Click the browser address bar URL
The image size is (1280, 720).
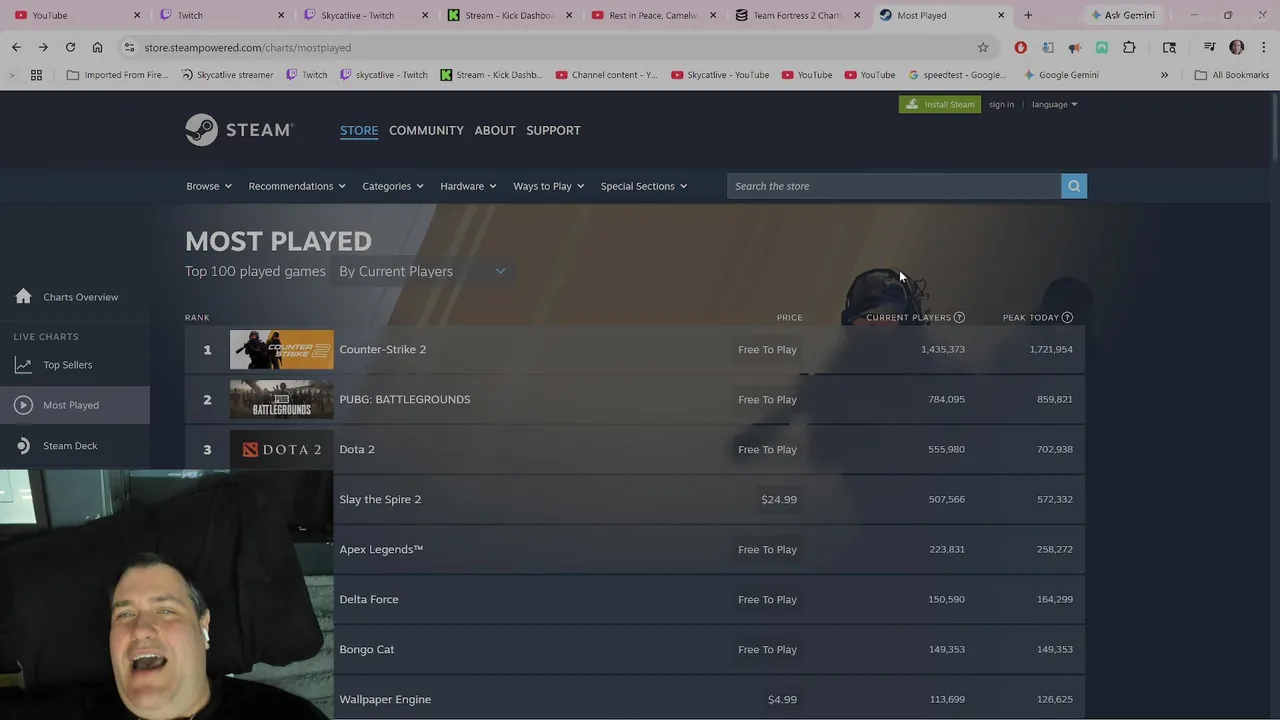click(247, 47)
